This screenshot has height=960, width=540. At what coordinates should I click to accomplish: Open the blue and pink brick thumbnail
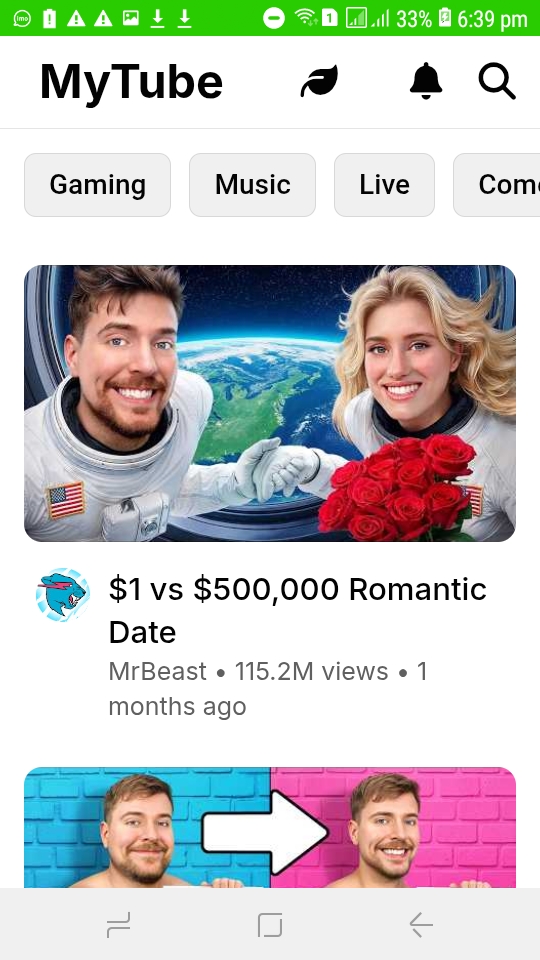(x=270, y=827)
